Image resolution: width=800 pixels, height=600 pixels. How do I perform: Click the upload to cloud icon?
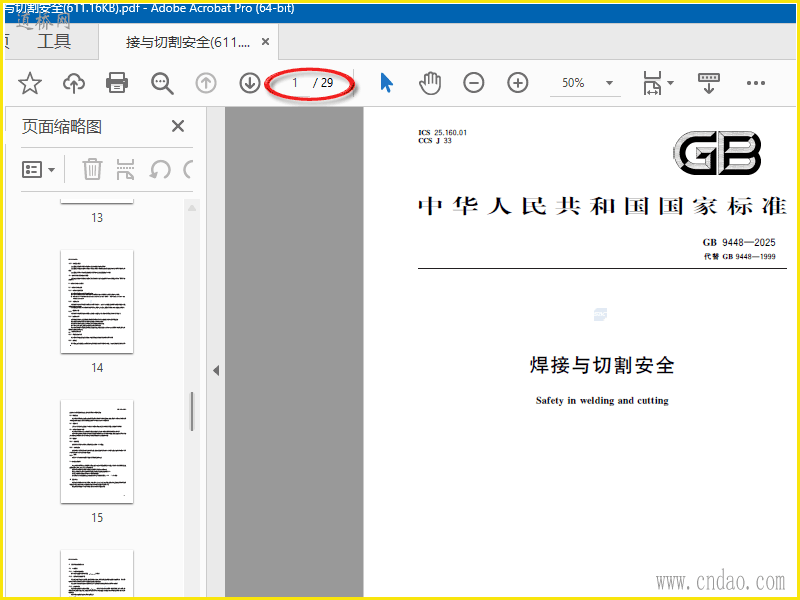(x=73, y=83)
